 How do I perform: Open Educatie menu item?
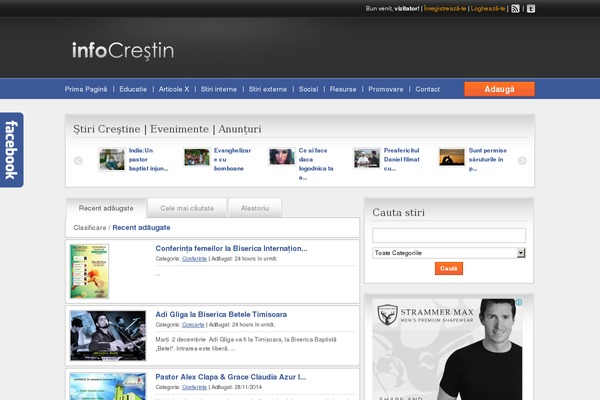[x=133, y=89]
